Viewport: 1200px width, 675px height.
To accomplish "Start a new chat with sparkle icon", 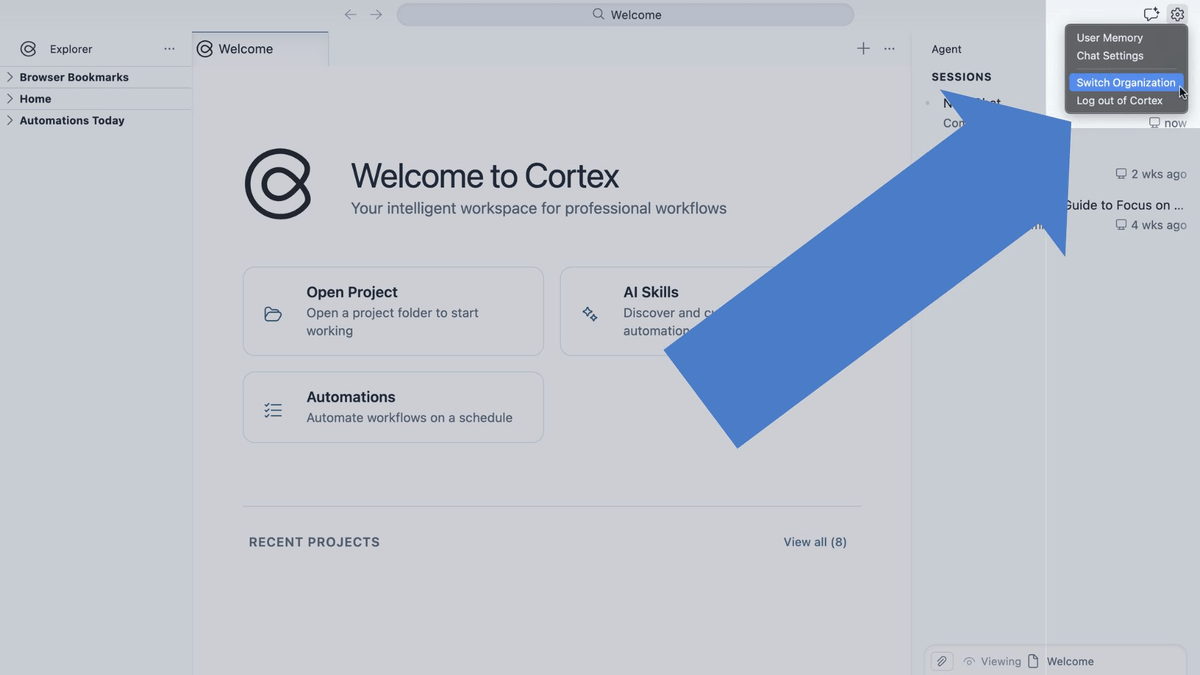I will point(1151,14).
